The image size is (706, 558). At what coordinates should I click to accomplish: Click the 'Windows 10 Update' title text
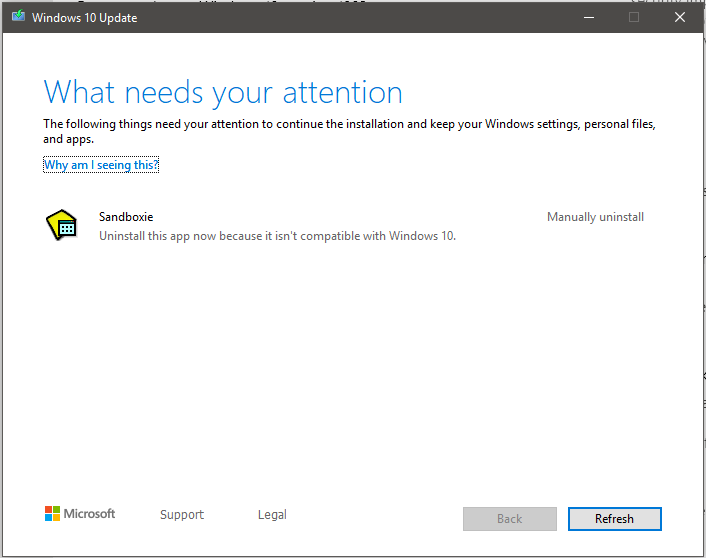85,18
